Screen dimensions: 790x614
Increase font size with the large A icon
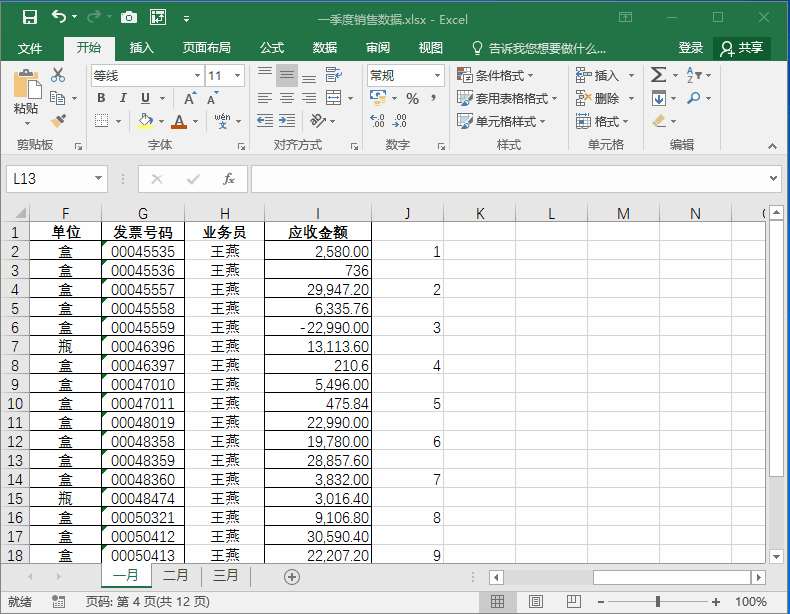click(x=189, y=98)
